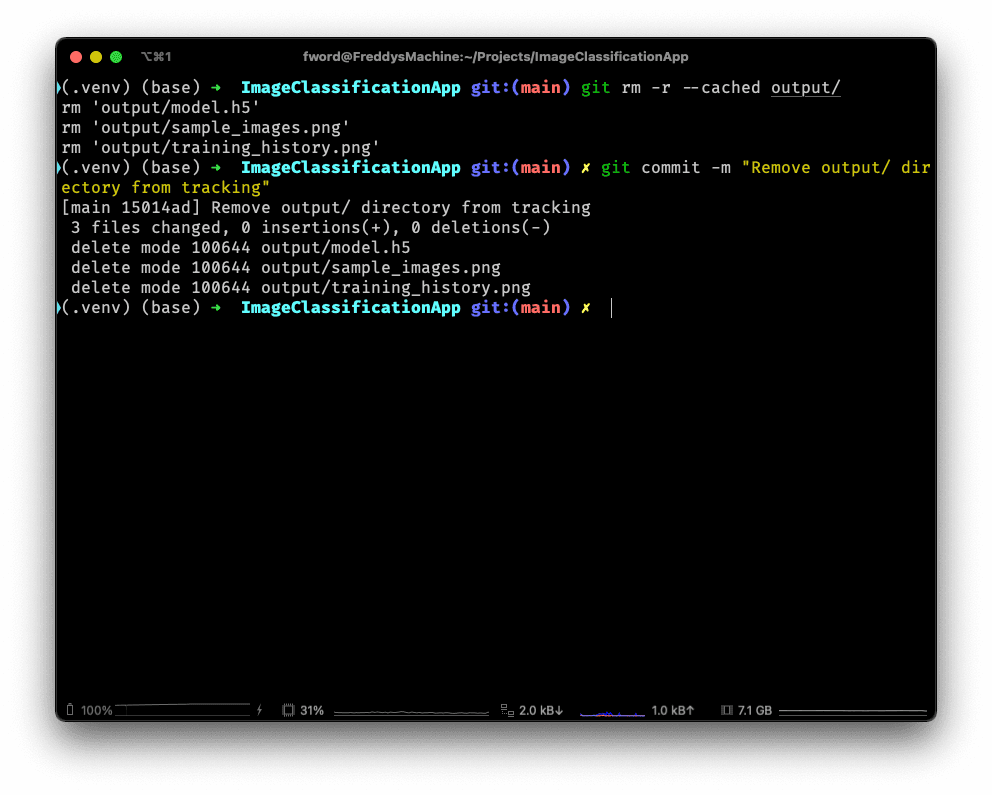This screenshot has height=795, width=992.
Task: Click the text cursor at the last prompt
Action: point(611,308)
